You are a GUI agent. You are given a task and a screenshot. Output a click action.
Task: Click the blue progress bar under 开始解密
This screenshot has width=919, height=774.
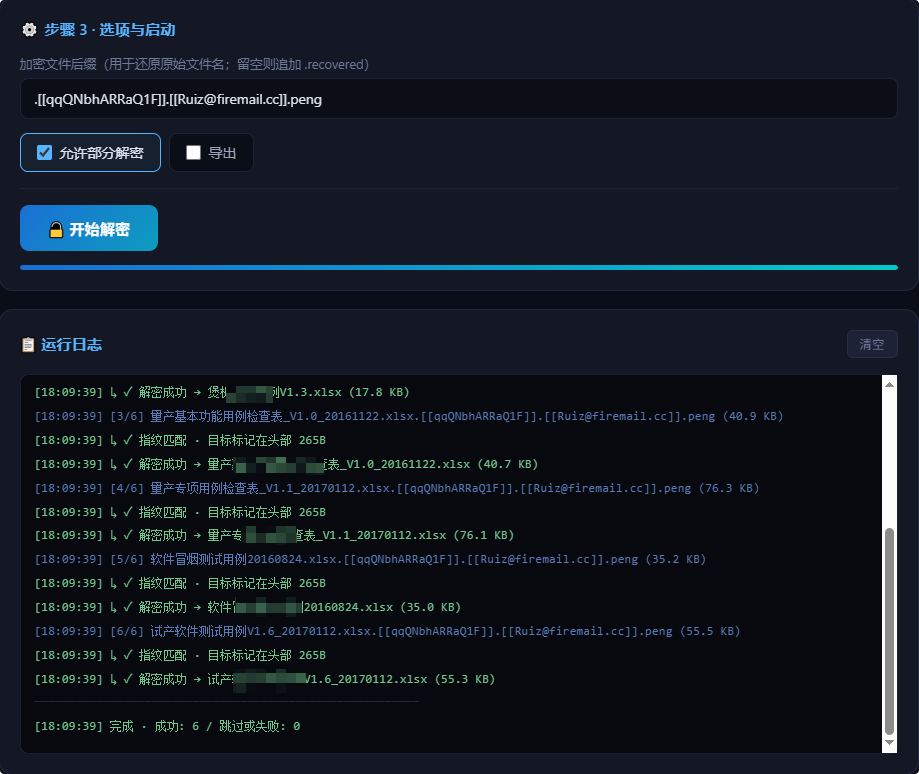point(458,268)
